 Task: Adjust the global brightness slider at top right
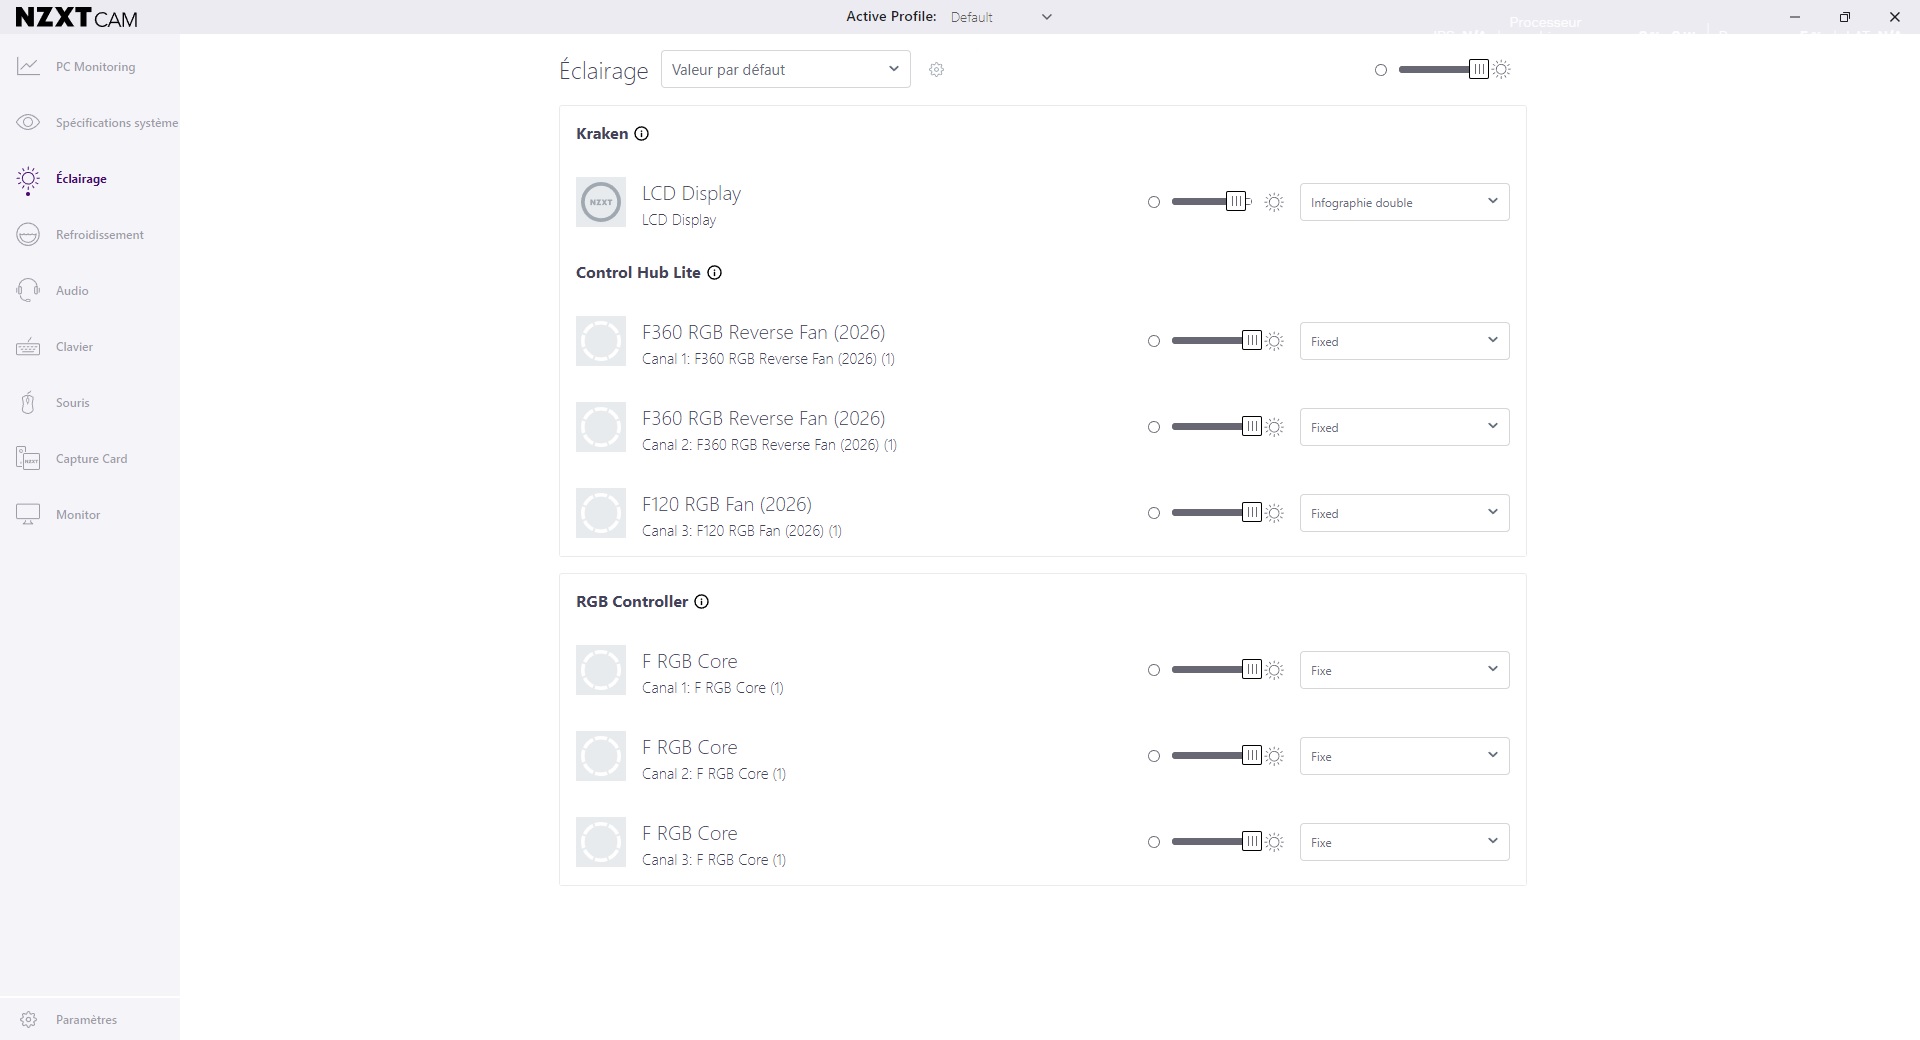[1441, 70]
